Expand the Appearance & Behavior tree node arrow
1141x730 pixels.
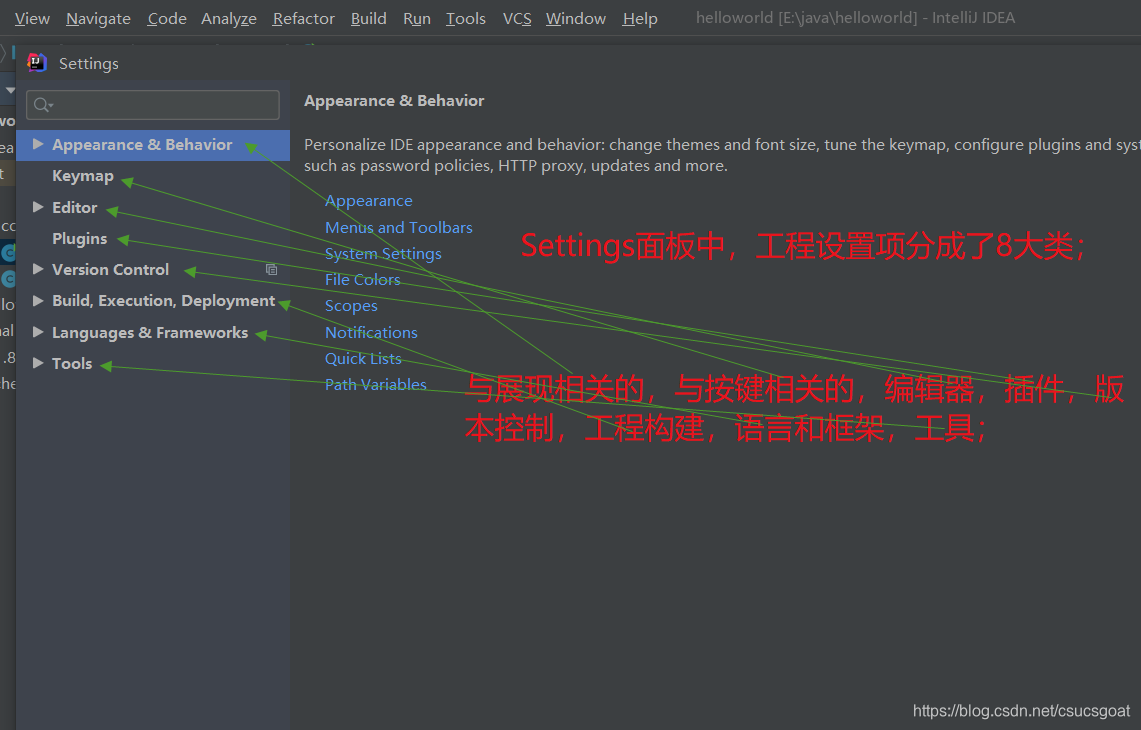coord(38,144)
